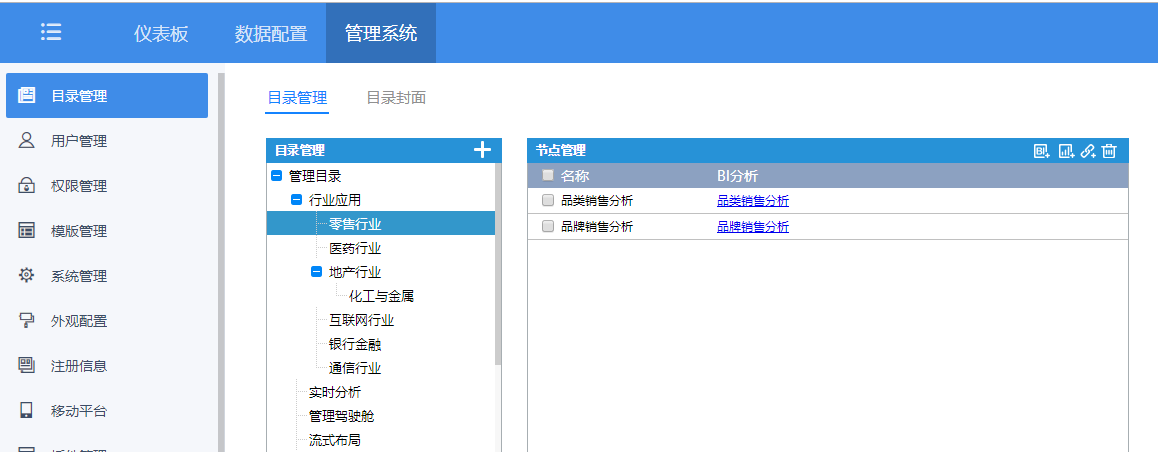1158x452 pixels.
Task: Click the 用户管理 user icon
Action: [x=27, y=140]
